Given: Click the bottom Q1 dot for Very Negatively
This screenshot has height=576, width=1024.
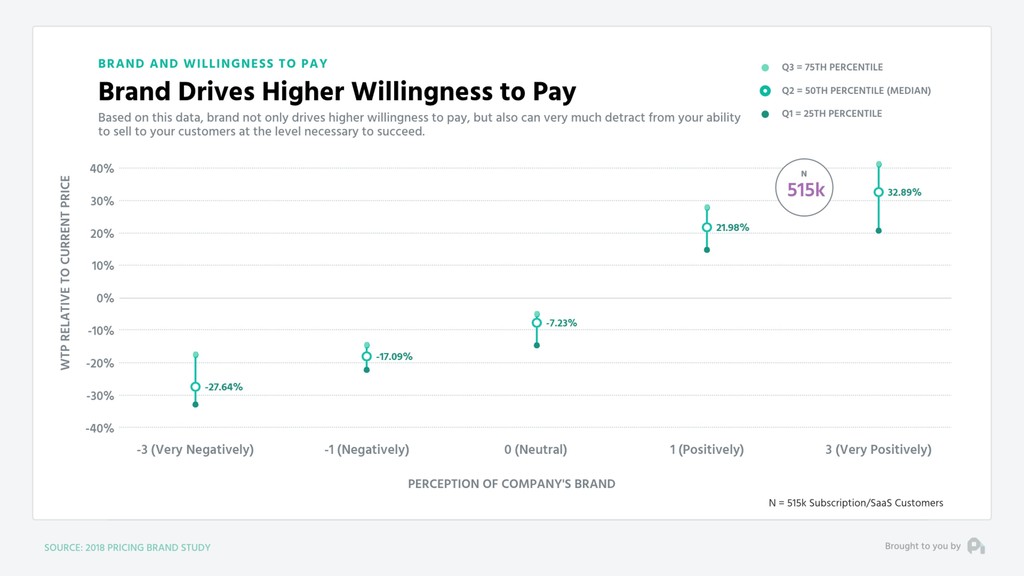Looking at the screenshot, I should pyautogui.click(x=195, y=405).
